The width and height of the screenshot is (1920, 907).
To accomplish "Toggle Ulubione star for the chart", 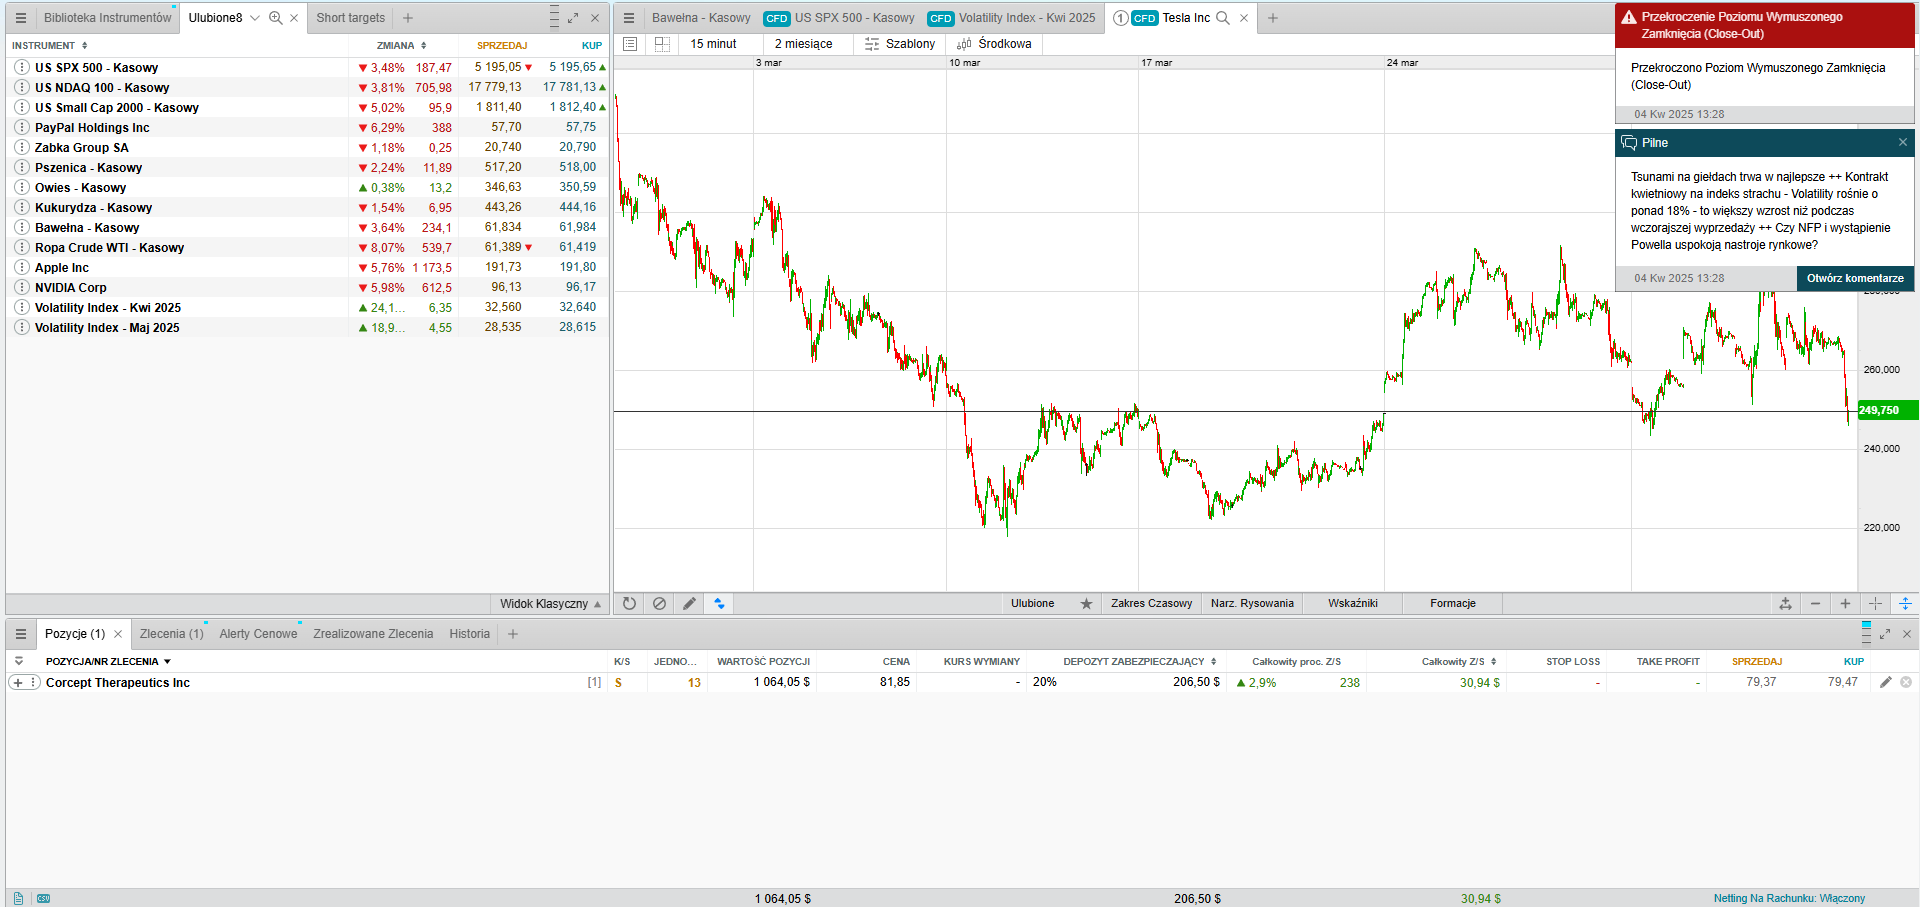I will [x=1086, y=604].
